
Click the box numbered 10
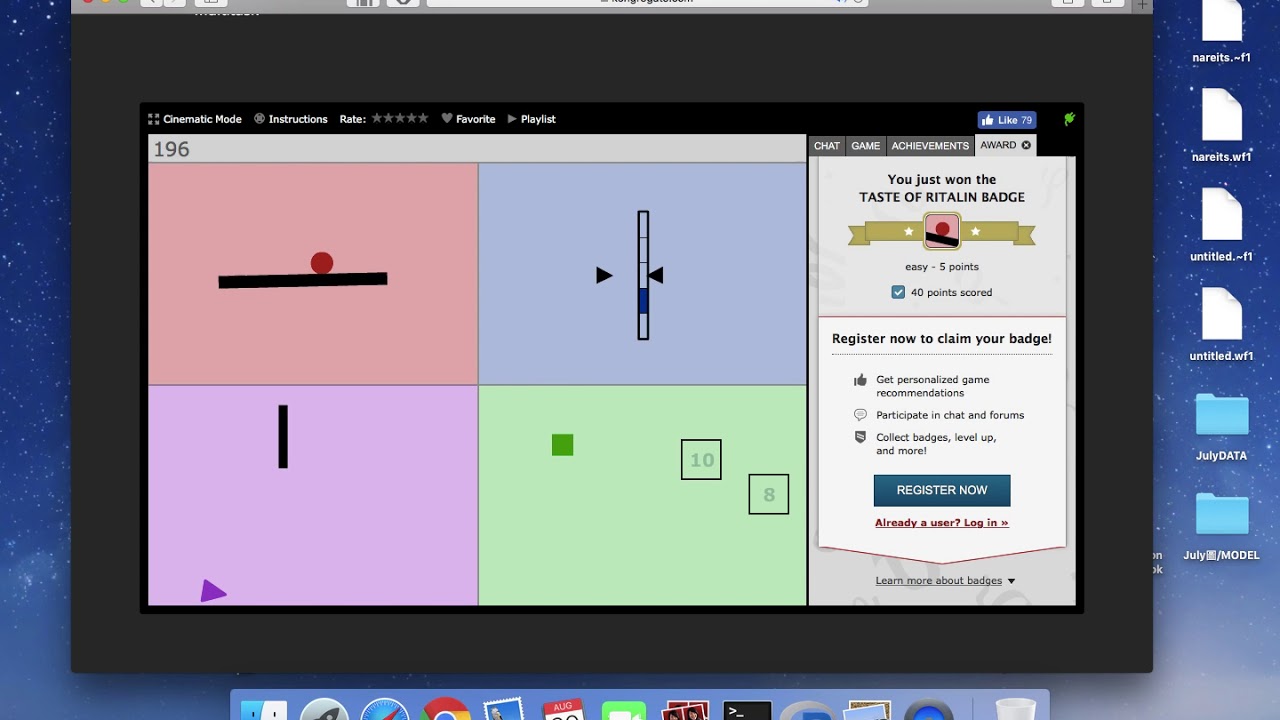(x=701, y=460)
